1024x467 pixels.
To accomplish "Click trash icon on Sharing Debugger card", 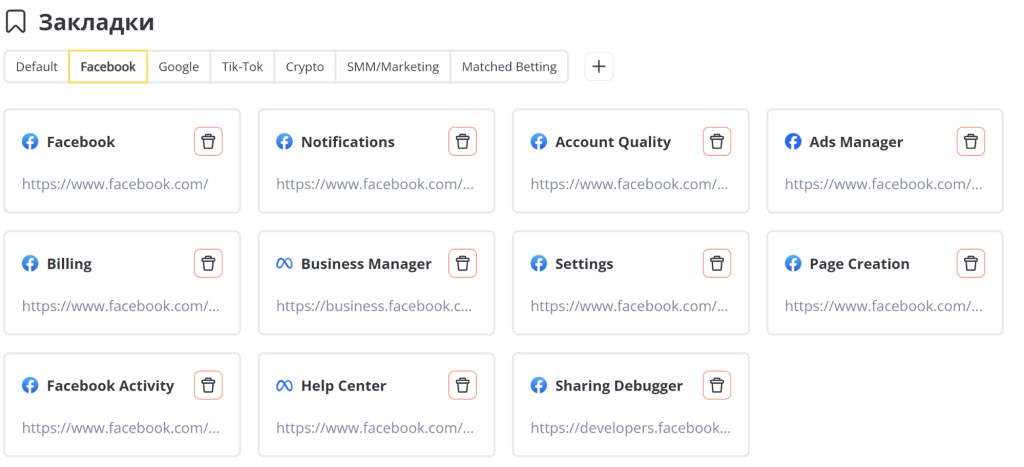I will [717, 385].
